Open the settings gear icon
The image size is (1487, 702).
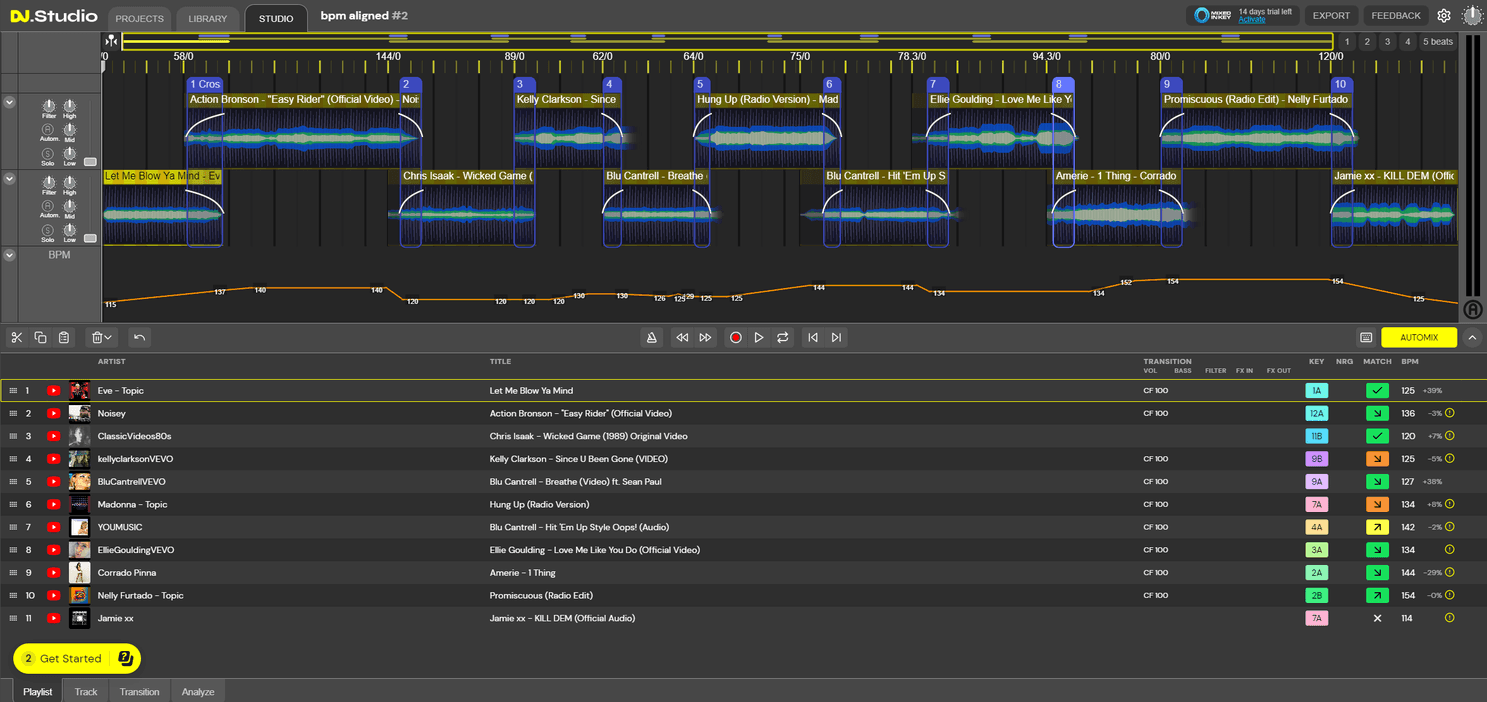(x=1444, y=15)
